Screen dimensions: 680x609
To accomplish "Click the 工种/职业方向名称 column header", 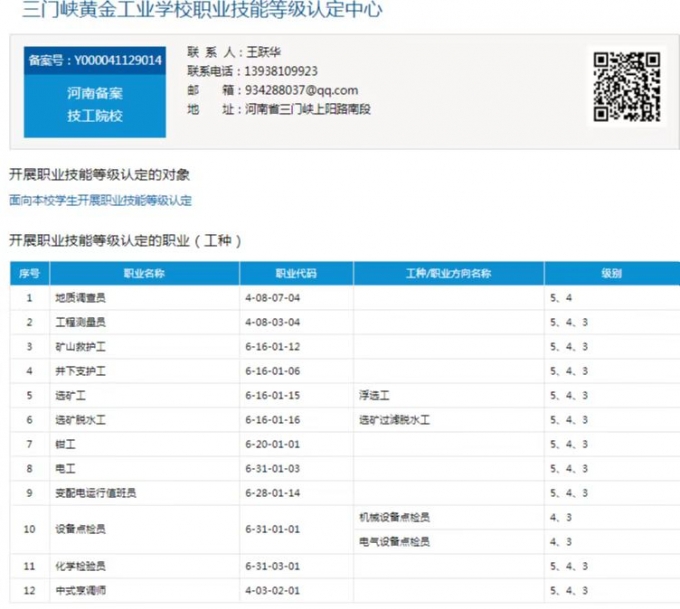I will click(448, 273).
